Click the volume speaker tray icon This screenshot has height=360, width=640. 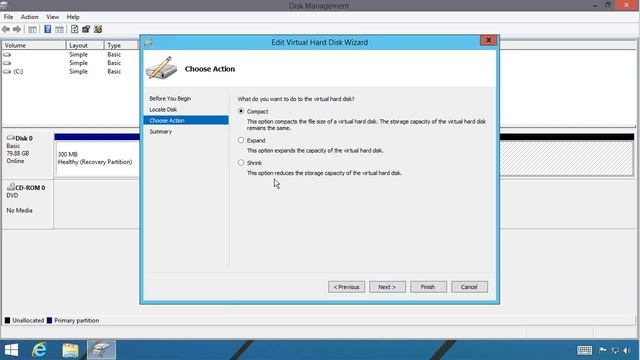pos(627,350)
